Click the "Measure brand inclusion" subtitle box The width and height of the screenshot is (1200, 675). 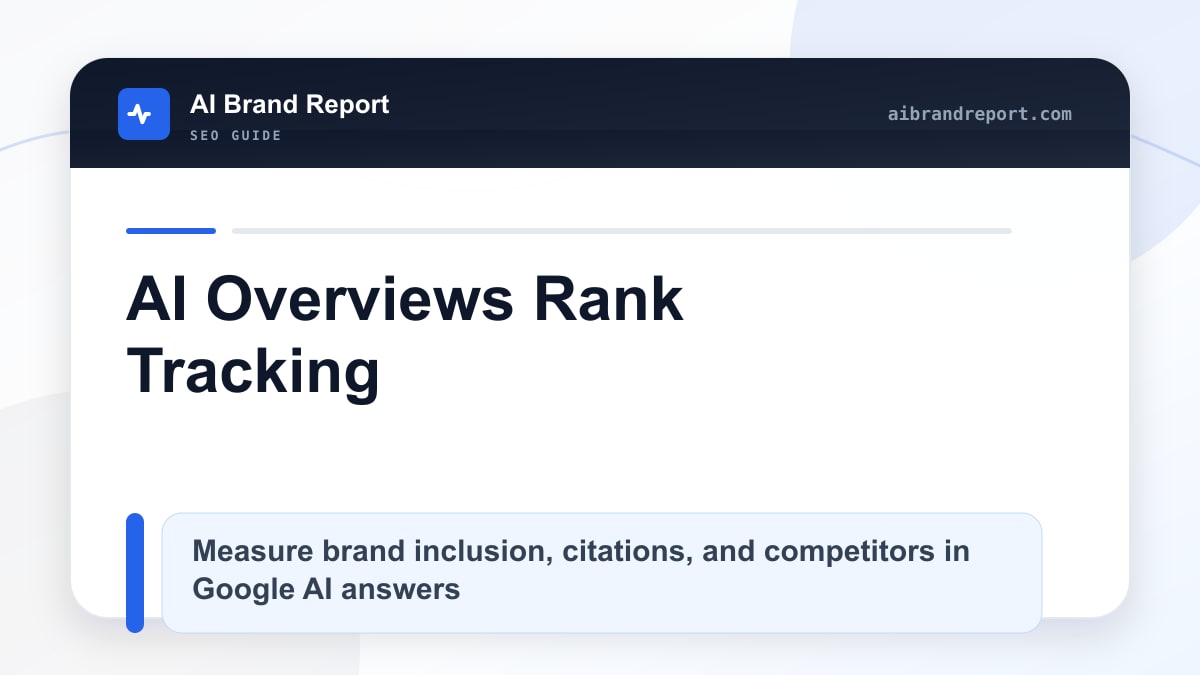601,573
